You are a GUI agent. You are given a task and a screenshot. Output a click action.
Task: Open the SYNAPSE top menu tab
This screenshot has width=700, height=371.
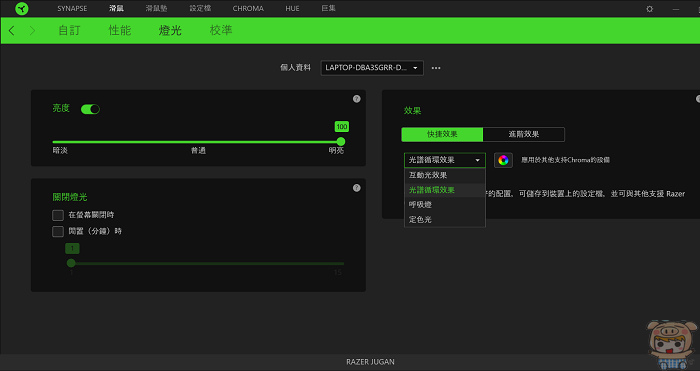click(72, 8)
